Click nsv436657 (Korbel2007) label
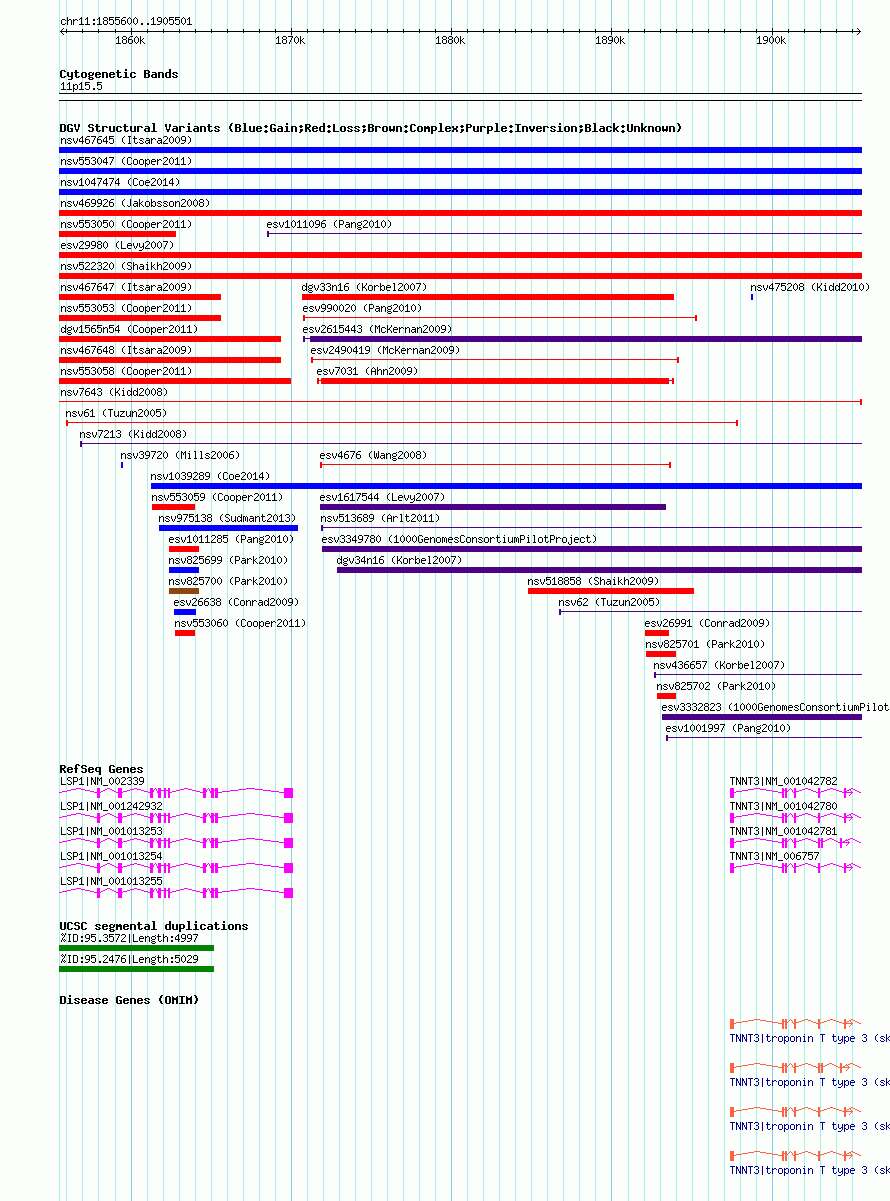The image size is (890, 1201). [719, 665]
